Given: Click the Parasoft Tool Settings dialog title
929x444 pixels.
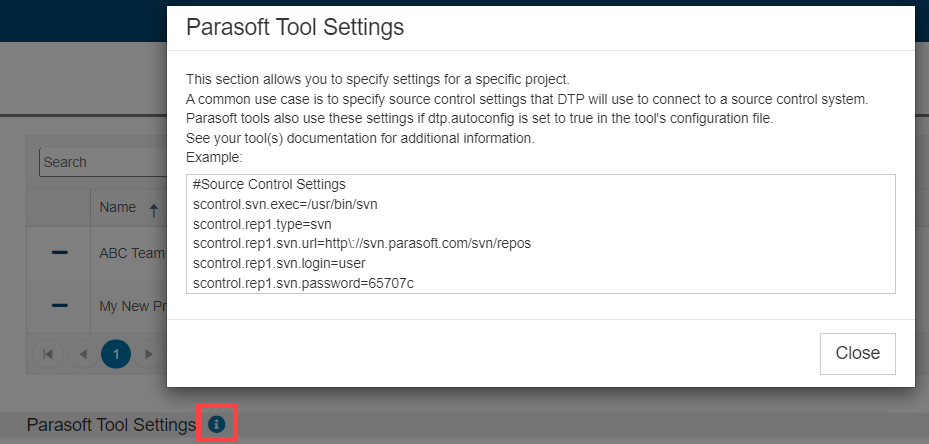Looking at the screenshot, I should click(x=295, y=27).
